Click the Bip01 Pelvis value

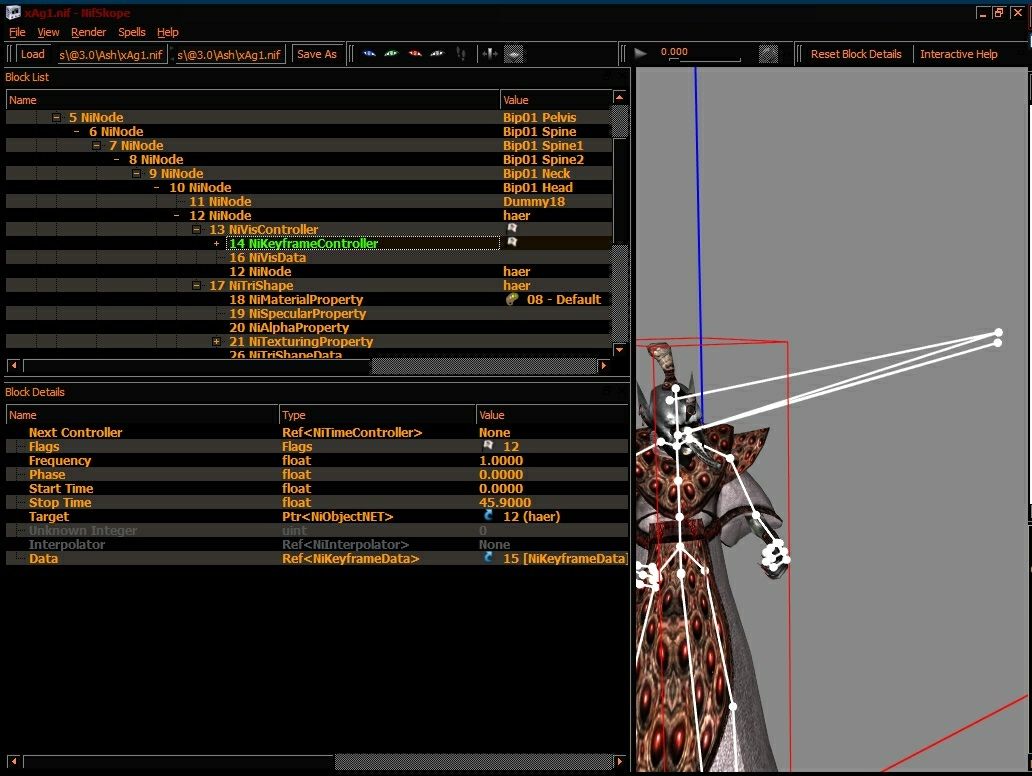coord(540,117)
